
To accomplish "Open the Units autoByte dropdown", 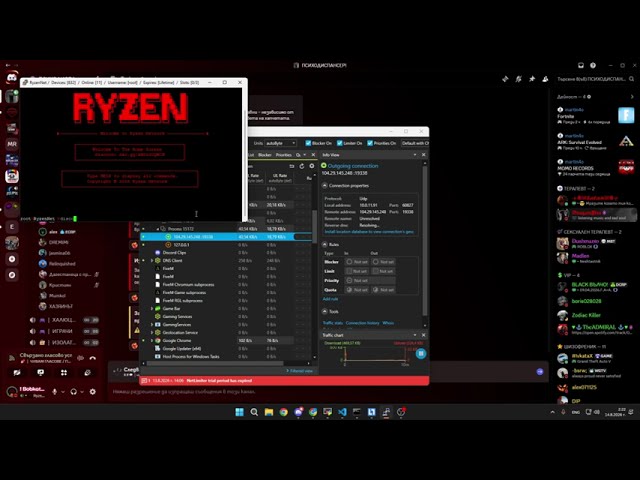I will 280,143.
